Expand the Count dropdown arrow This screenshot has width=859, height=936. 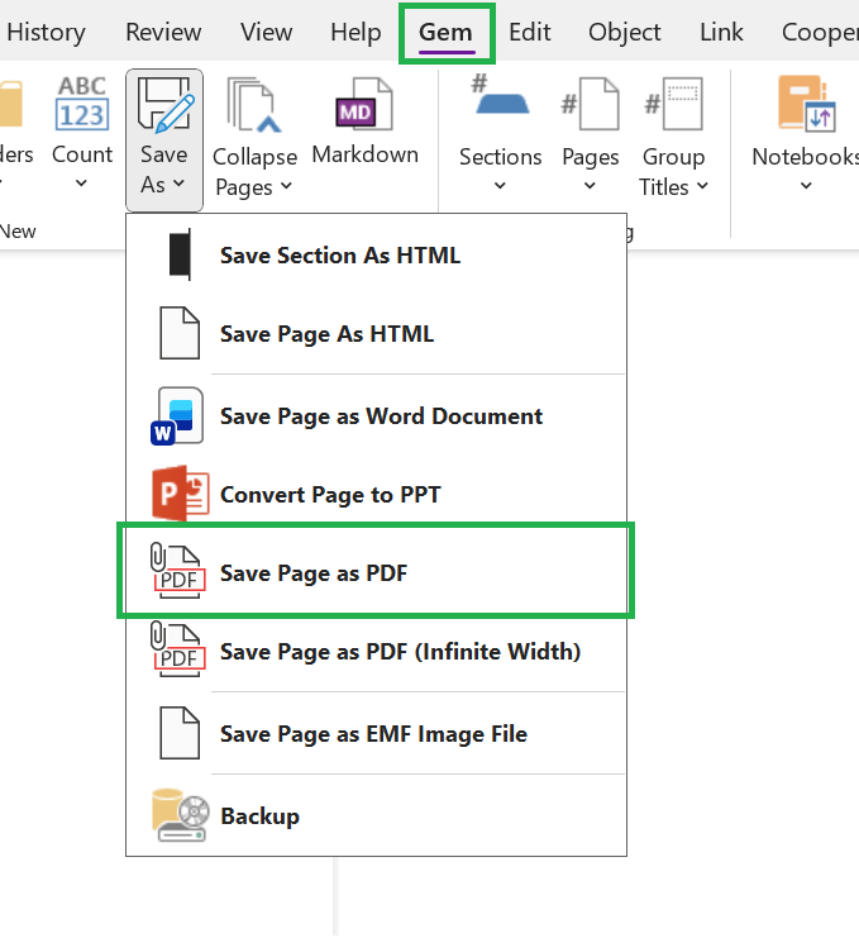(x=81, y=183)
